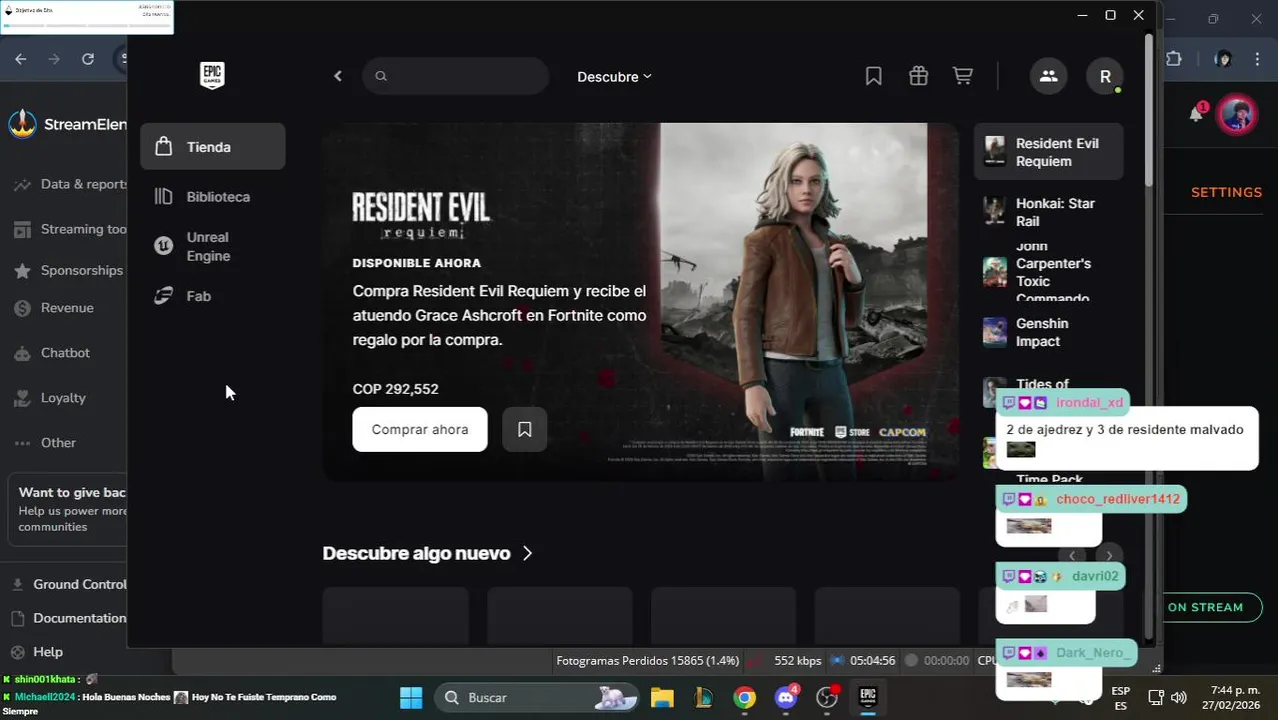Select John Carpenter's Toxic Commando entry
Screen dimensions: 1278x720
coord(1048,272)
